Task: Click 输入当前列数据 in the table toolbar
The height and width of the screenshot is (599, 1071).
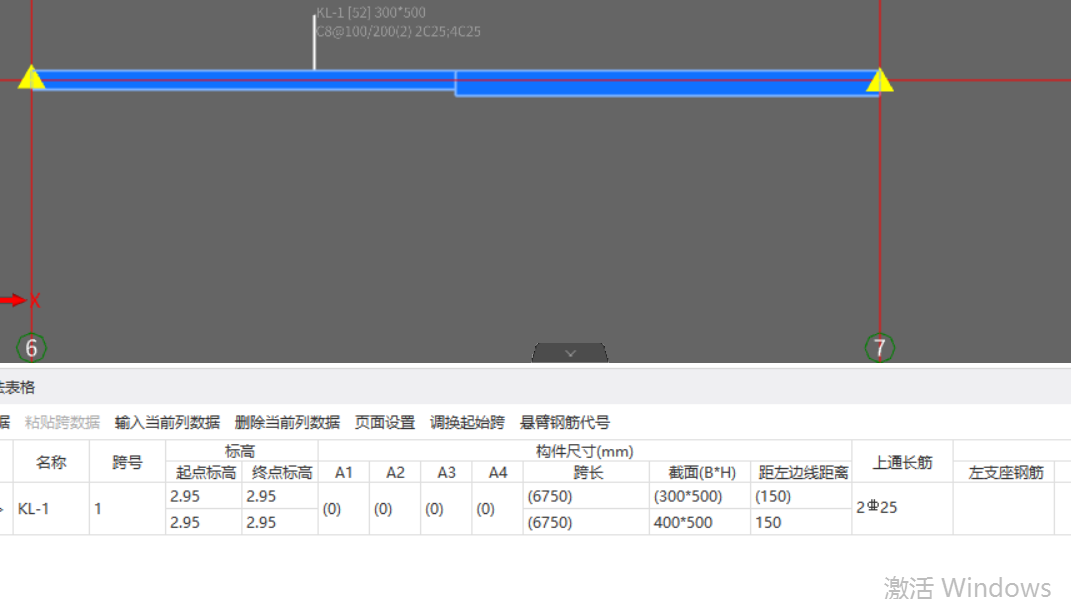Action: (167, 422)
